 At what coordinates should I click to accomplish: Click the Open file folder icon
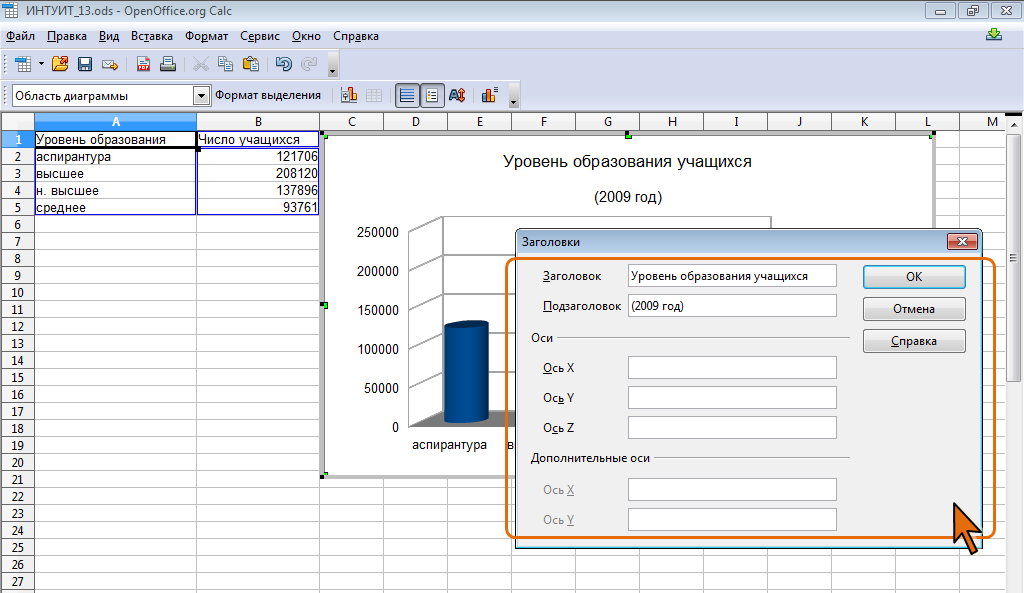point(60,64)
